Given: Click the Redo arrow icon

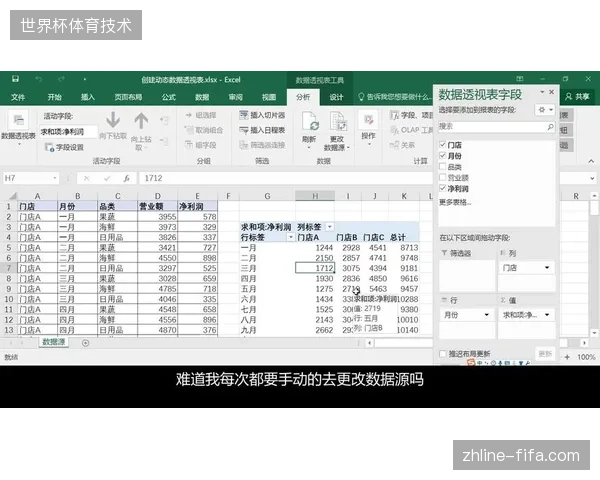Looking at the screenshot, I should 61,79.
